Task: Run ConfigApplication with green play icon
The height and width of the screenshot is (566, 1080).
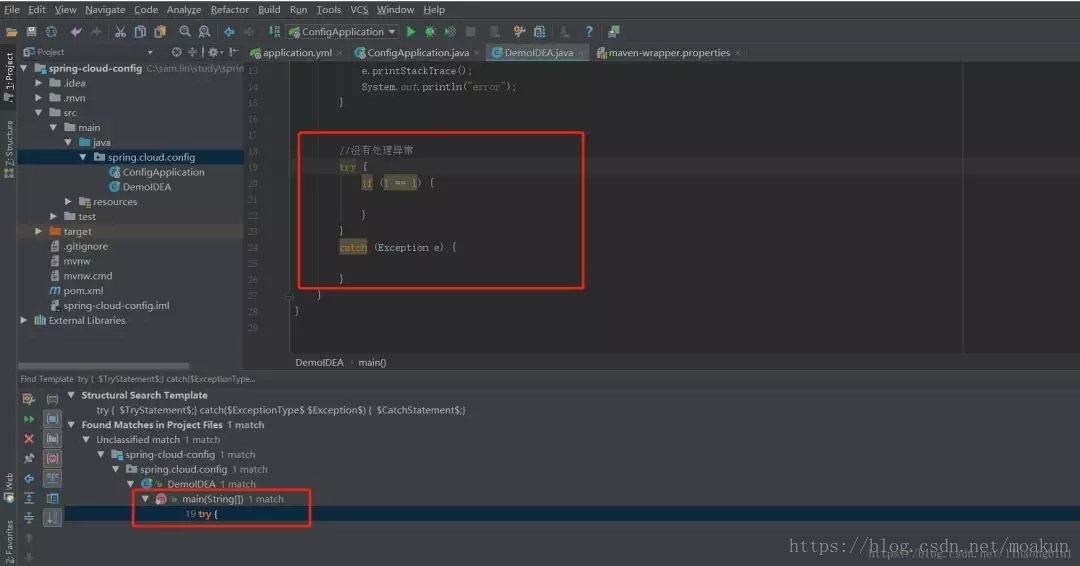Action: (411, 32)
